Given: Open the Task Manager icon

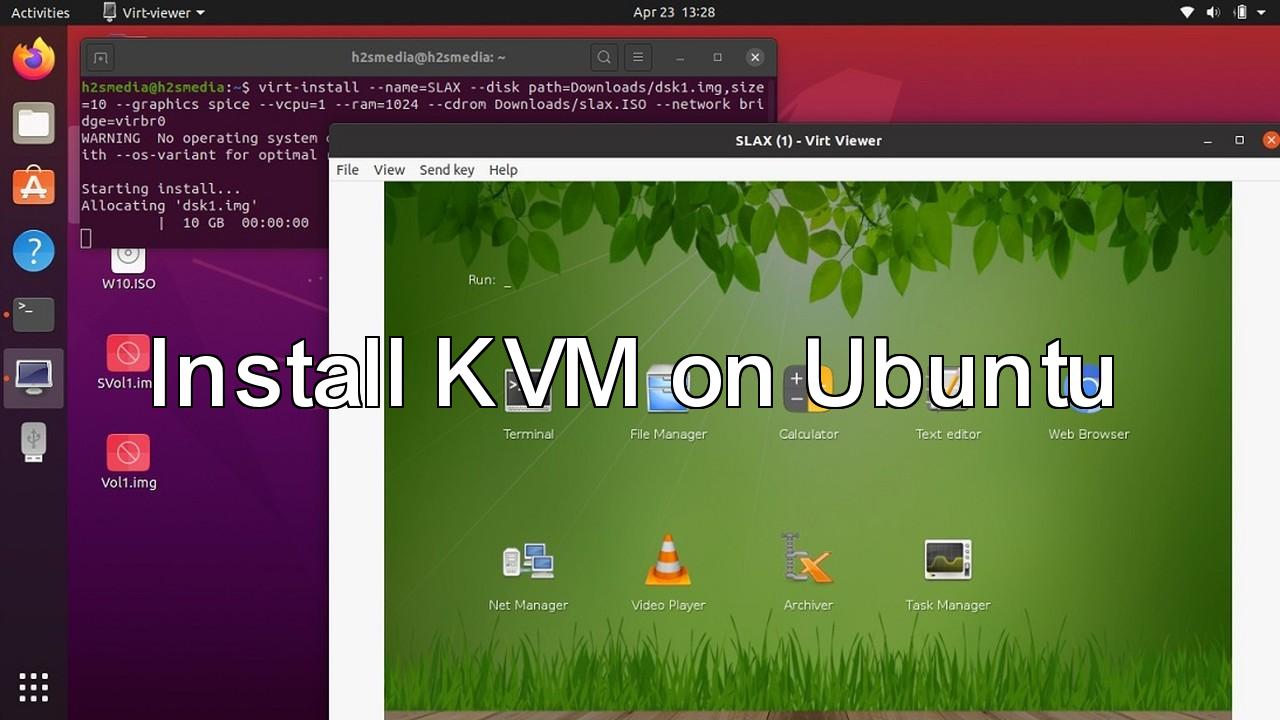Looking at the screenshot, I should [947, 562].
